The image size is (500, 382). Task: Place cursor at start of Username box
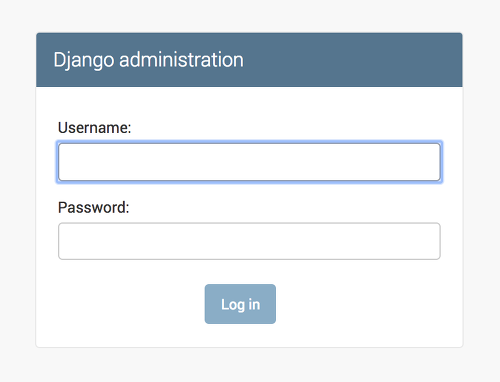click(63, 162)
